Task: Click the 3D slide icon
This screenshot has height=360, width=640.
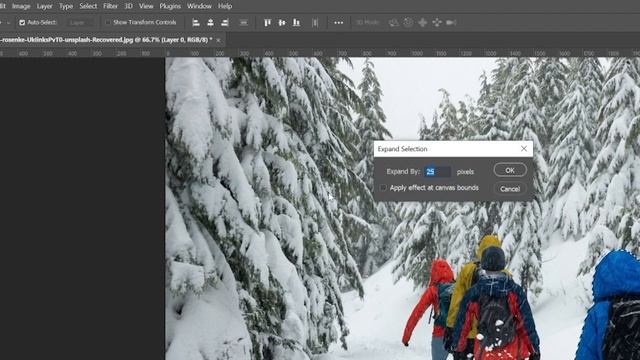Action: (437, 22)
